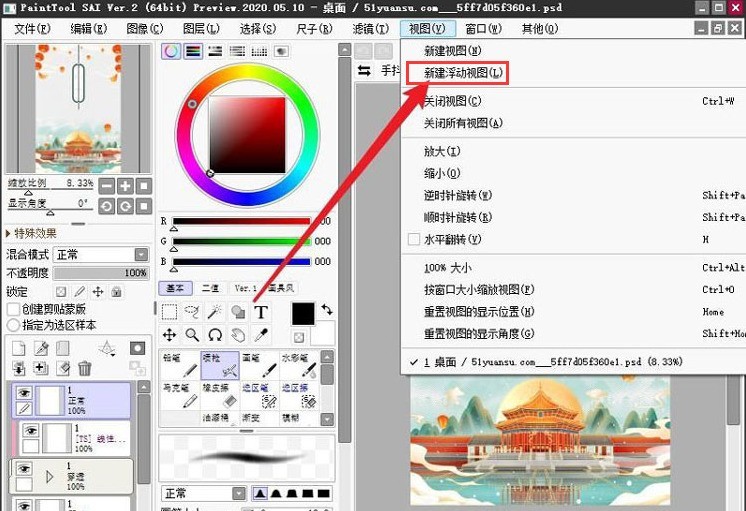Screen dimensions: 746x511
Task: Pick the Eyedropper color picker tool
Action: point(261,335)
